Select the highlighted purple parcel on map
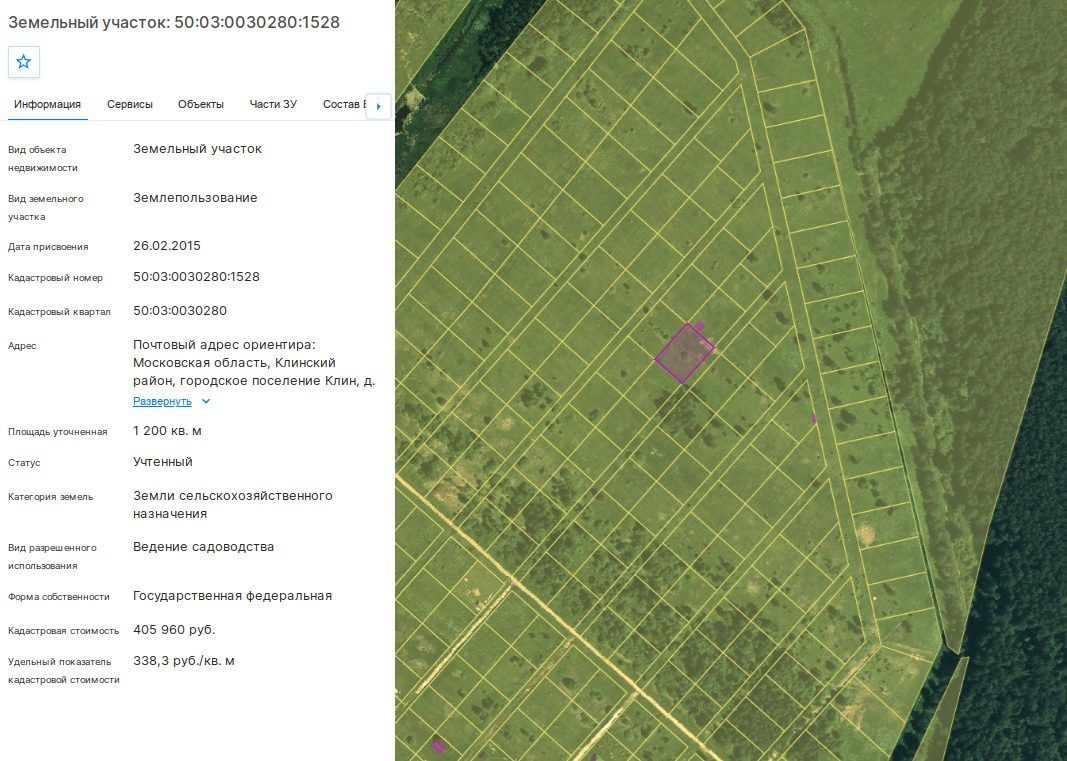 tap(684, 353)
